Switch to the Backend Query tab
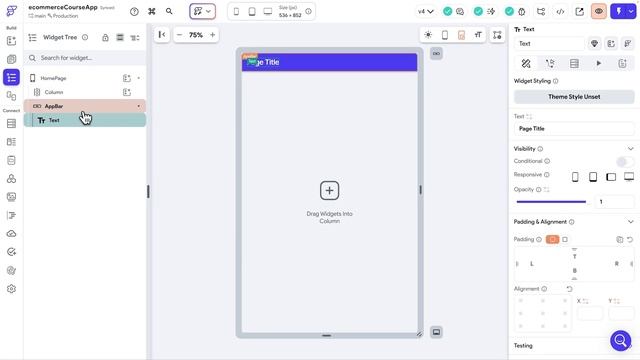Viewport: 640px width, 360px height. [x=574, y=64]
